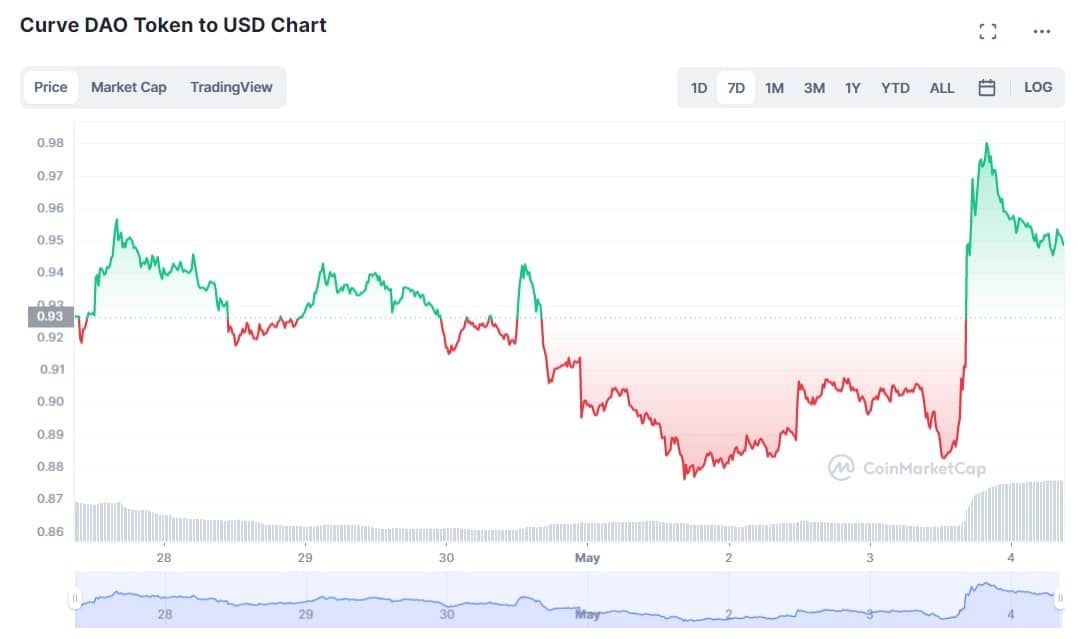The image size is (1078, 639).
Task: Open the fullscreen chart view icon
Action: 987,31
